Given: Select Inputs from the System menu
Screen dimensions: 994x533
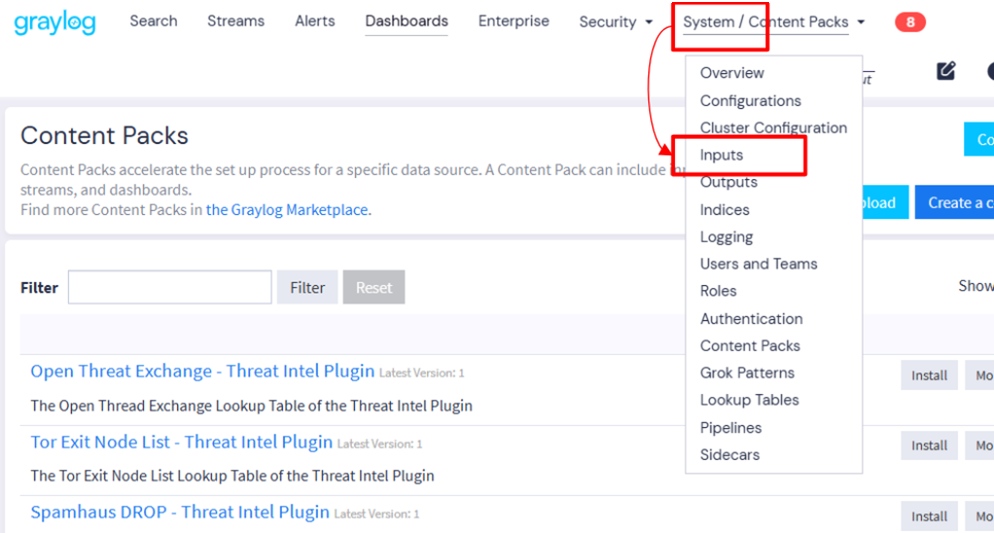Looking at the screenshot, I should click(x=721, y=155).
